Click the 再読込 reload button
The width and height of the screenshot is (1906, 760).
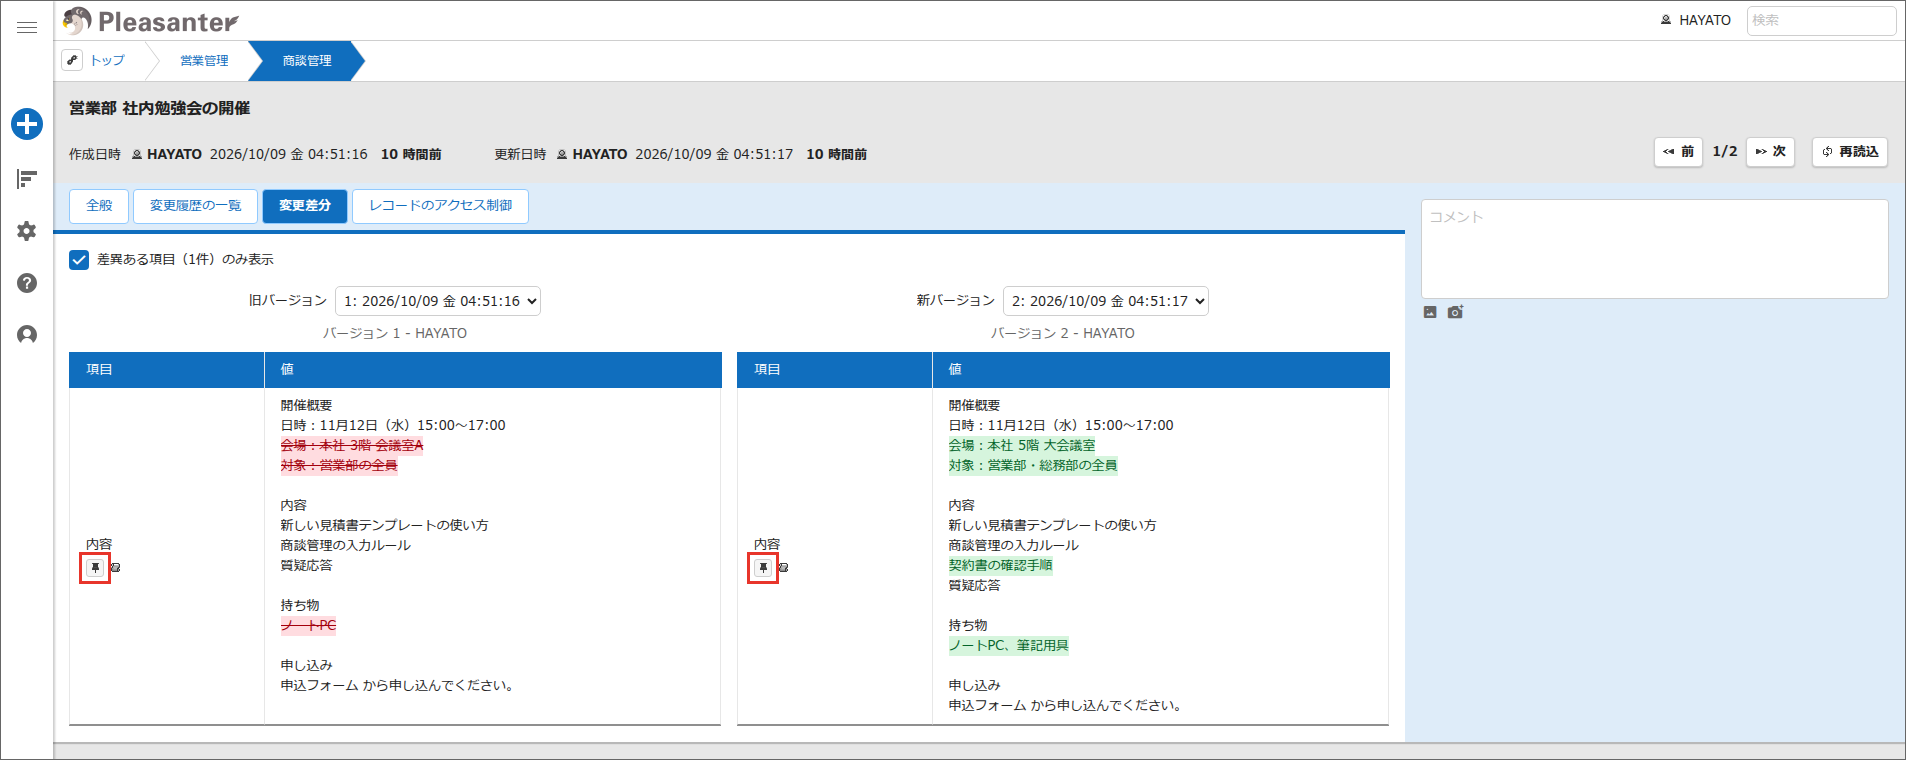(1850, 152)
